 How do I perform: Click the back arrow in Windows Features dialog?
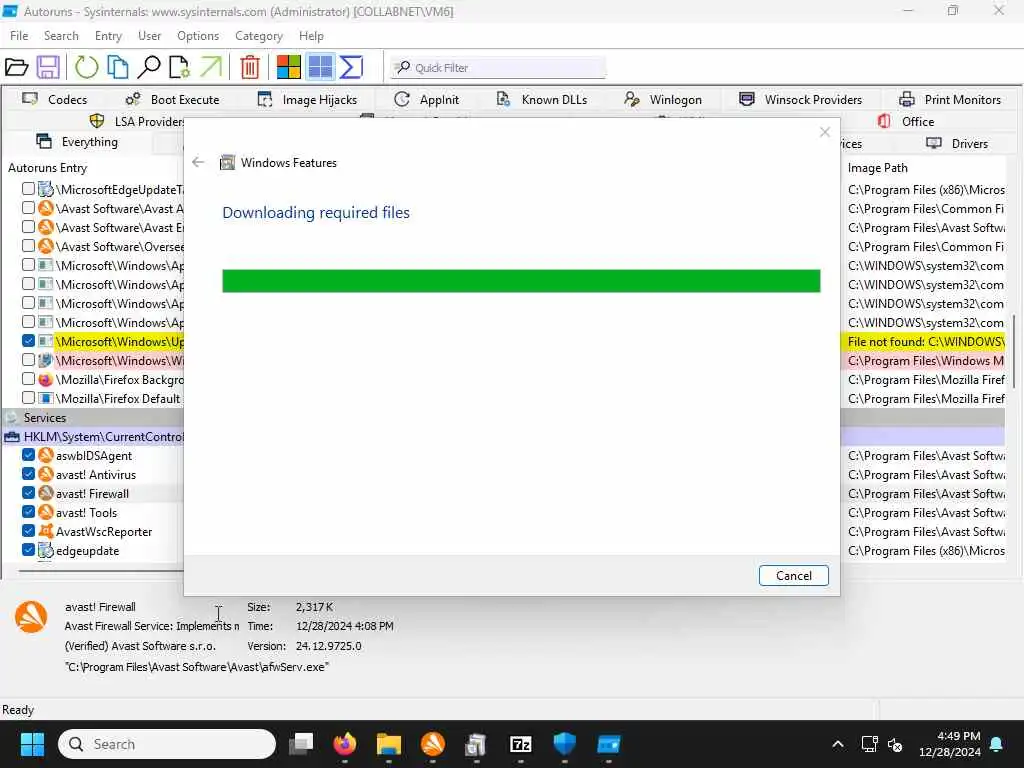pos(199,162)
